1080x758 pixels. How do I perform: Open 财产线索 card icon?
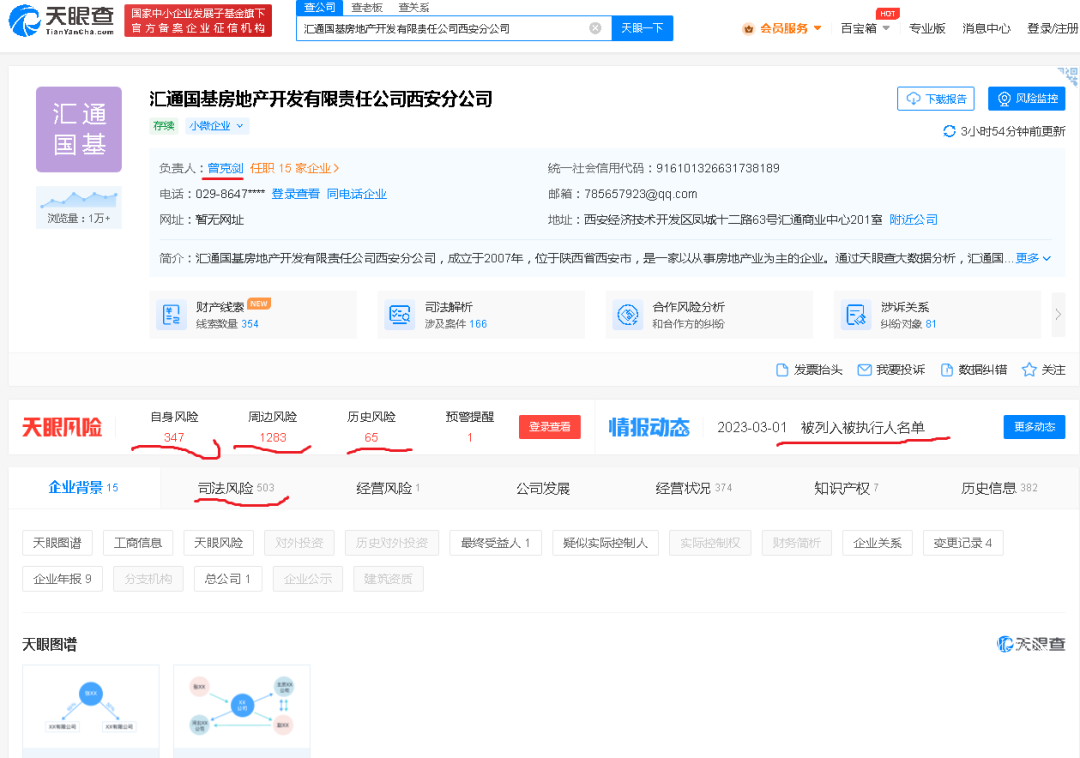click(171, 315)
